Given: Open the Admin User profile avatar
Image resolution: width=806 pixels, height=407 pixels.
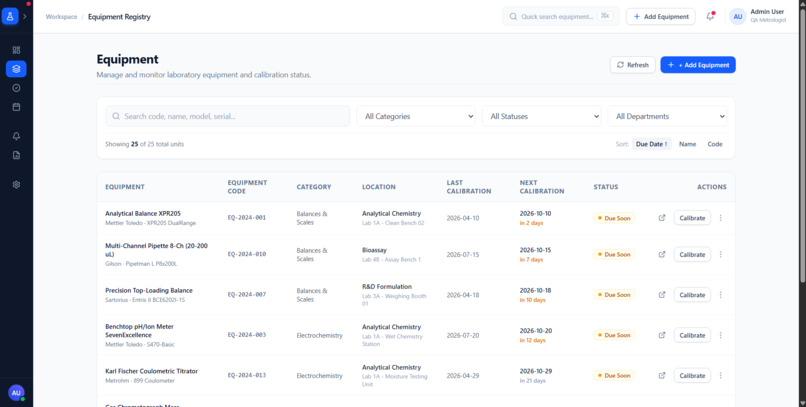Looking at the screenshot, I should pos(738,16).
